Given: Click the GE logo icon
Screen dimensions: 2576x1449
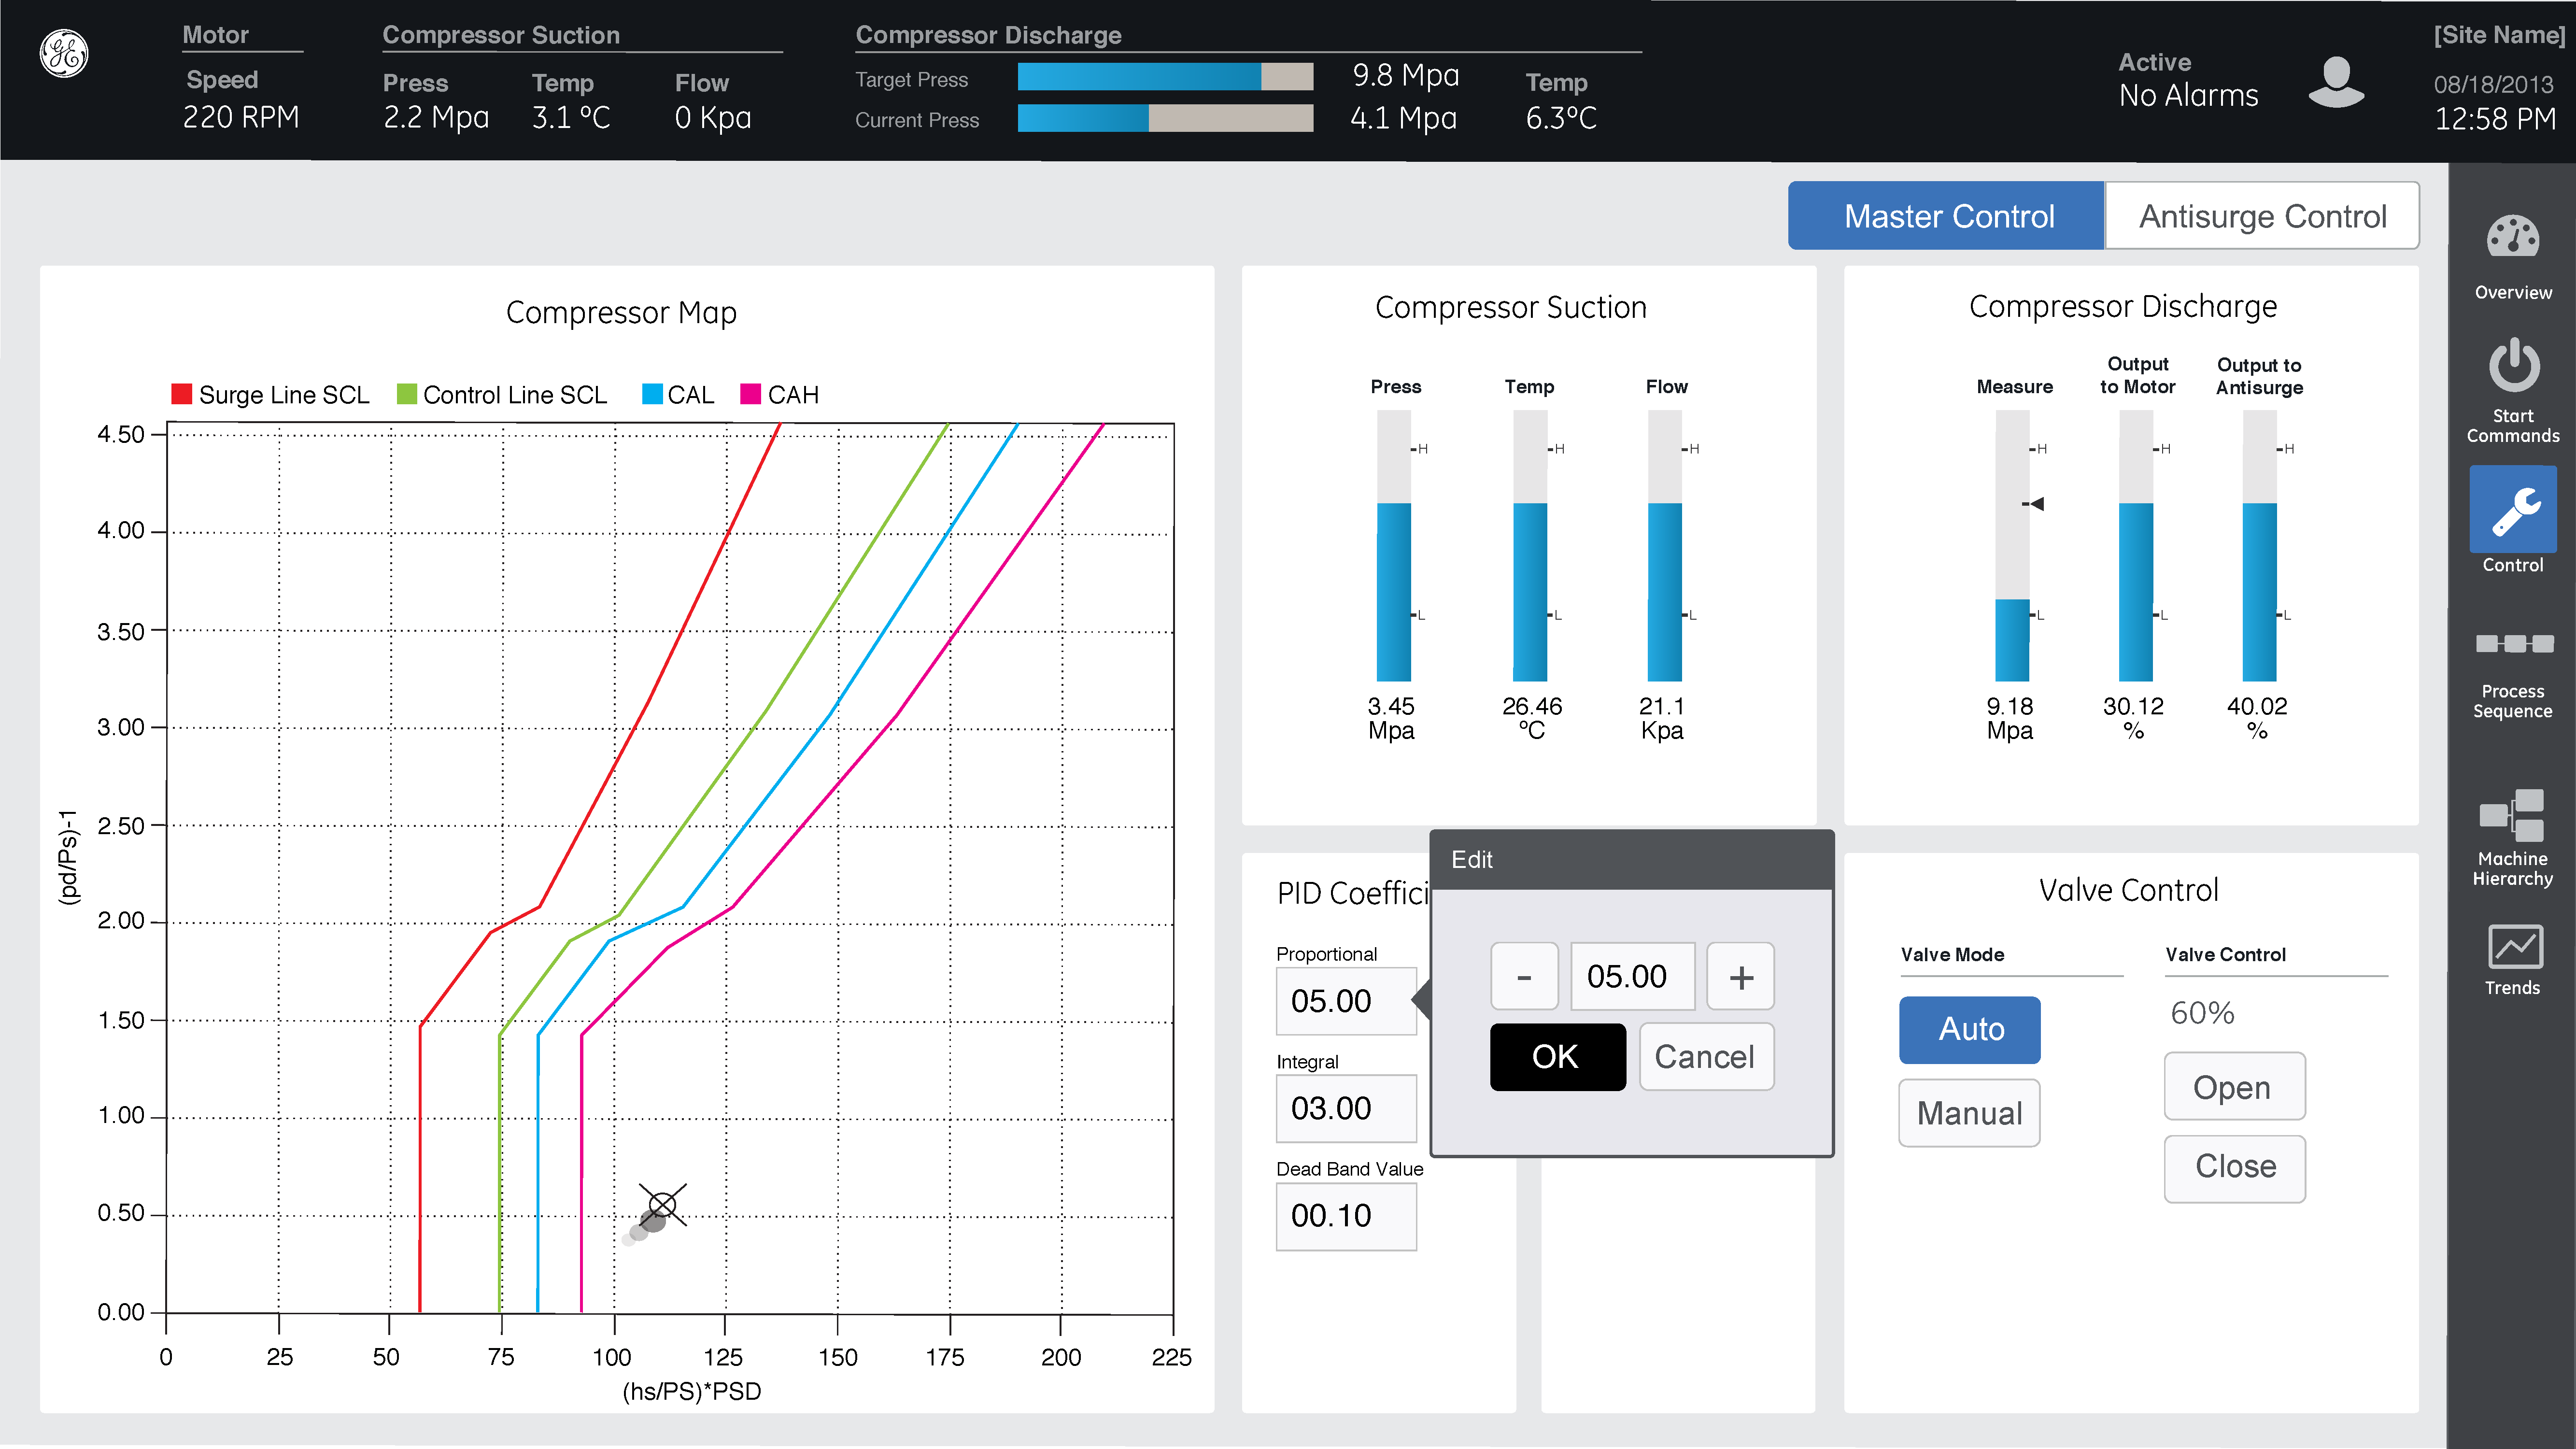Looking at the screenshot, I should point(64,54).
